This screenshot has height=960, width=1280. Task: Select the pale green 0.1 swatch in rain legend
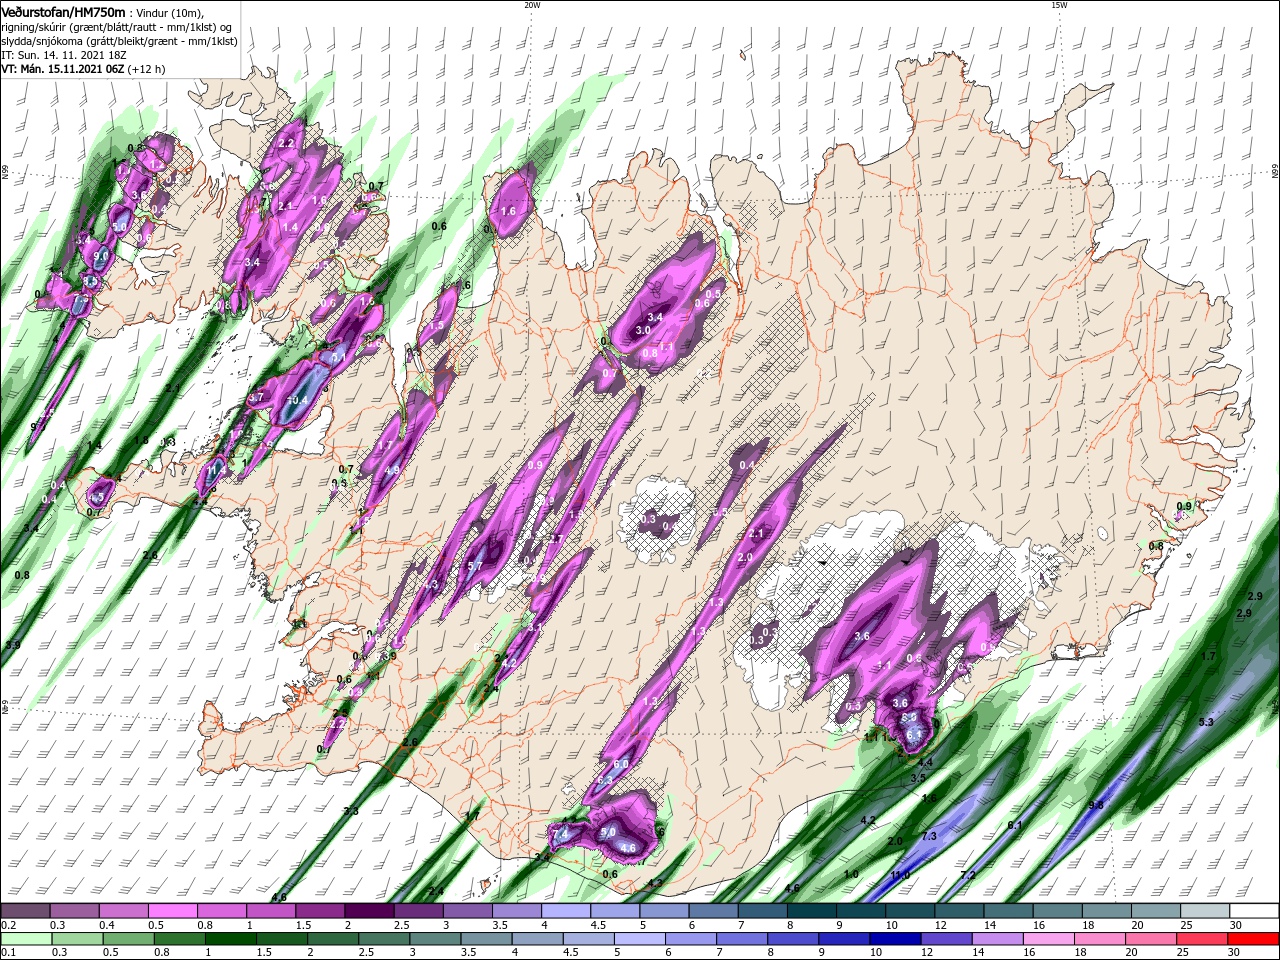(x=25, y=940)
